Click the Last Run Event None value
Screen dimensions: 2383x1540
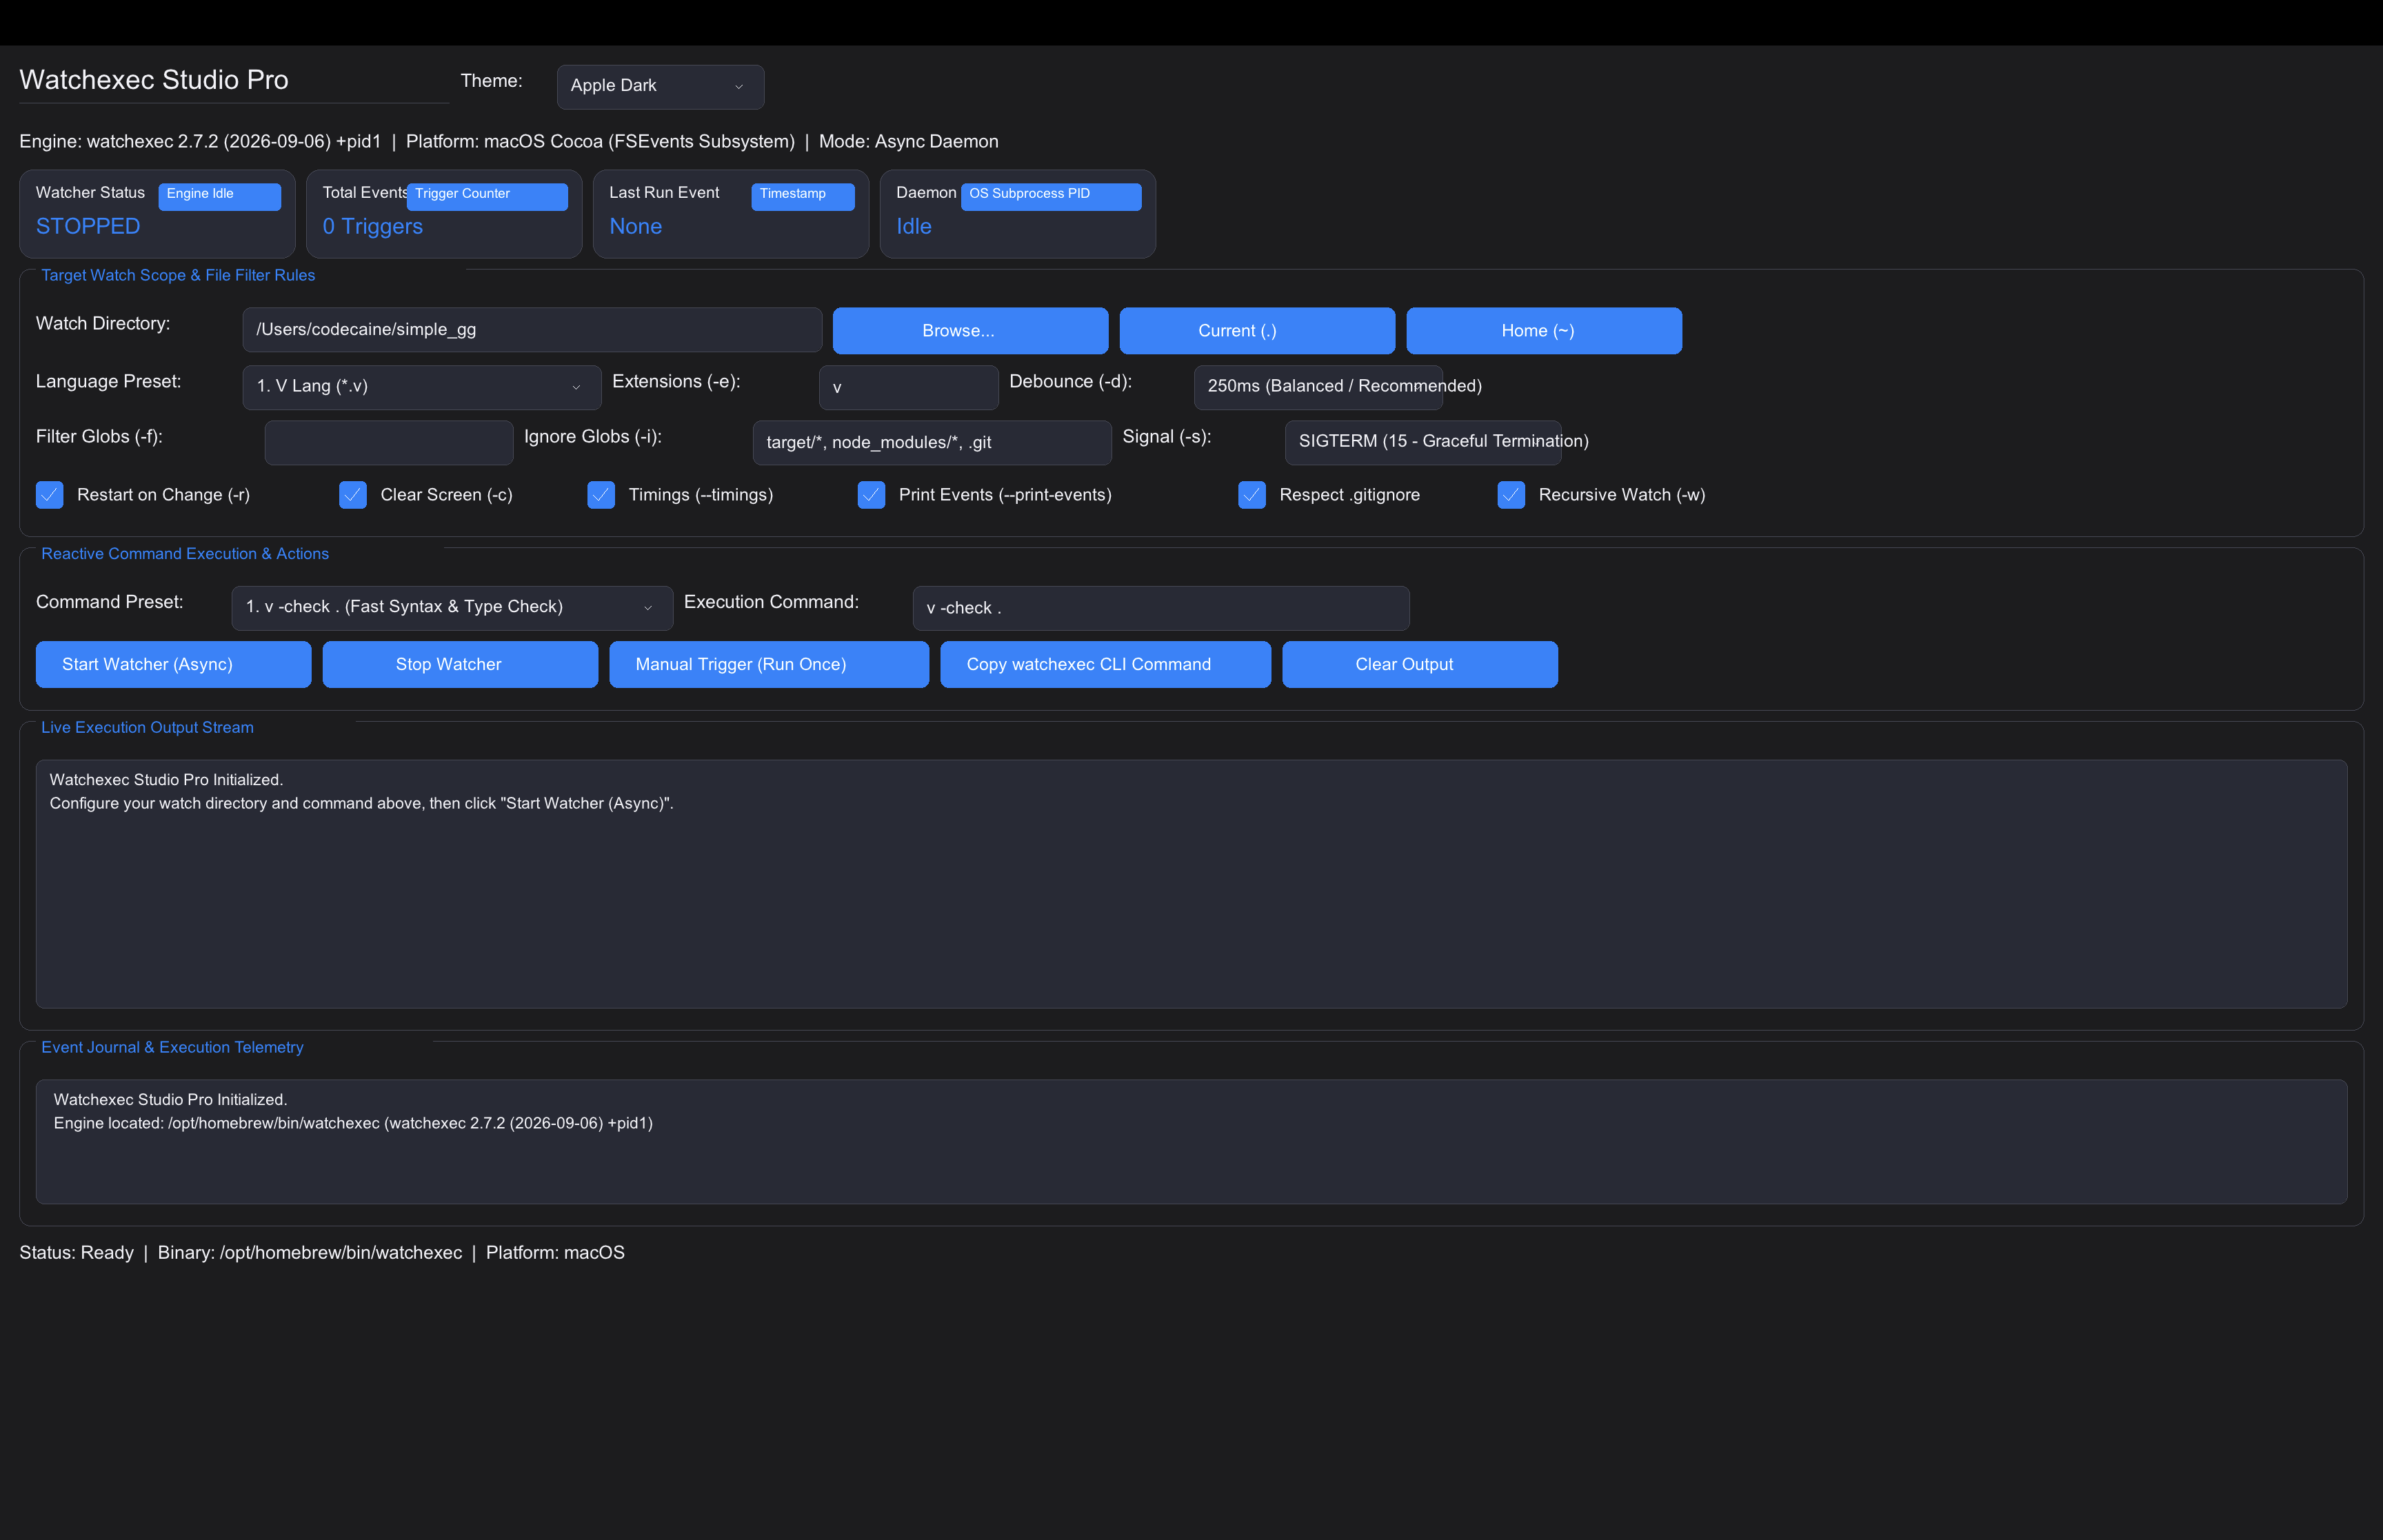(636, 227)
